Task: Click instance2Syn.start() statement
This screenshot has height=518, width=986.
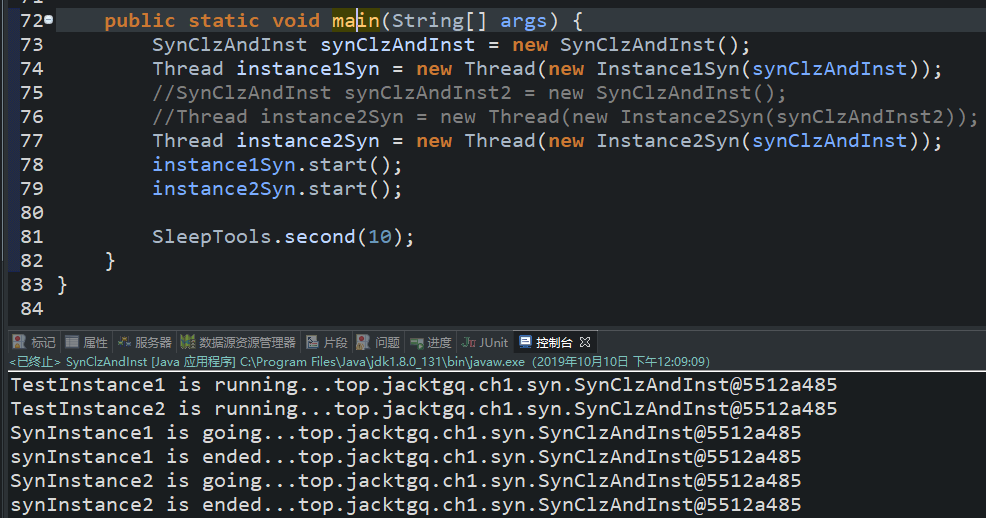Action: click(x=277, y=189)
